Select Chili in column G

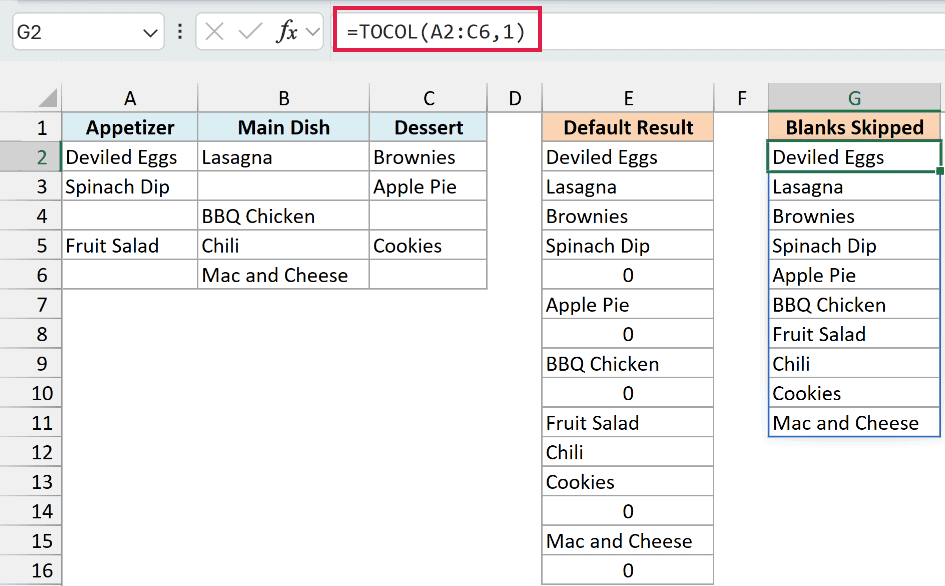click(x=854, y=364)
